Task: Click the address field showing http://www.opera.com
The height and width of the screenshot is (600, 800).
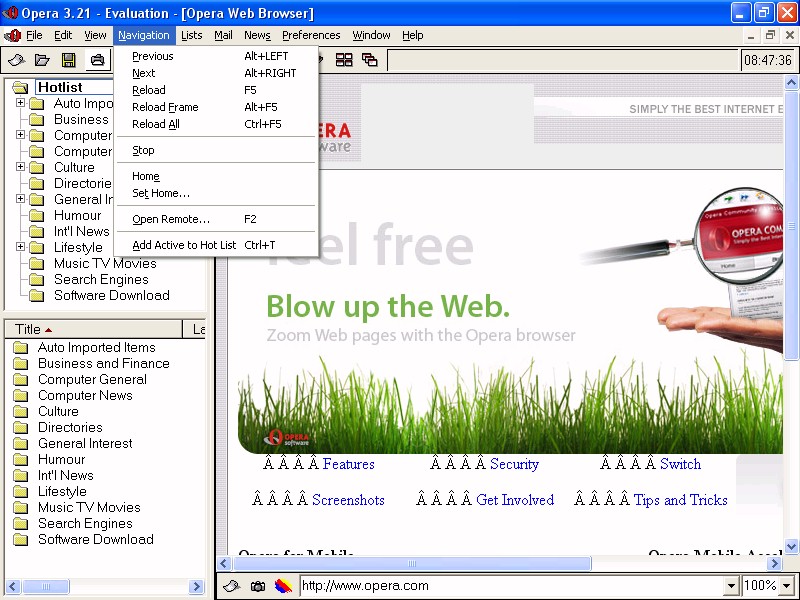Action: (x=512, y=586)
